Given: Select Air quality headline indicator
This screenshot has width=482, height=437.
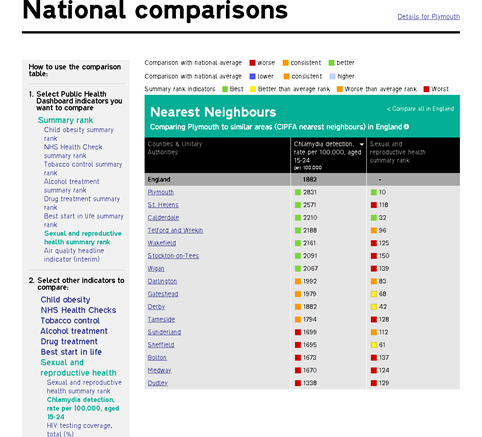Looking at the screenshot, I should coord(74,255).
